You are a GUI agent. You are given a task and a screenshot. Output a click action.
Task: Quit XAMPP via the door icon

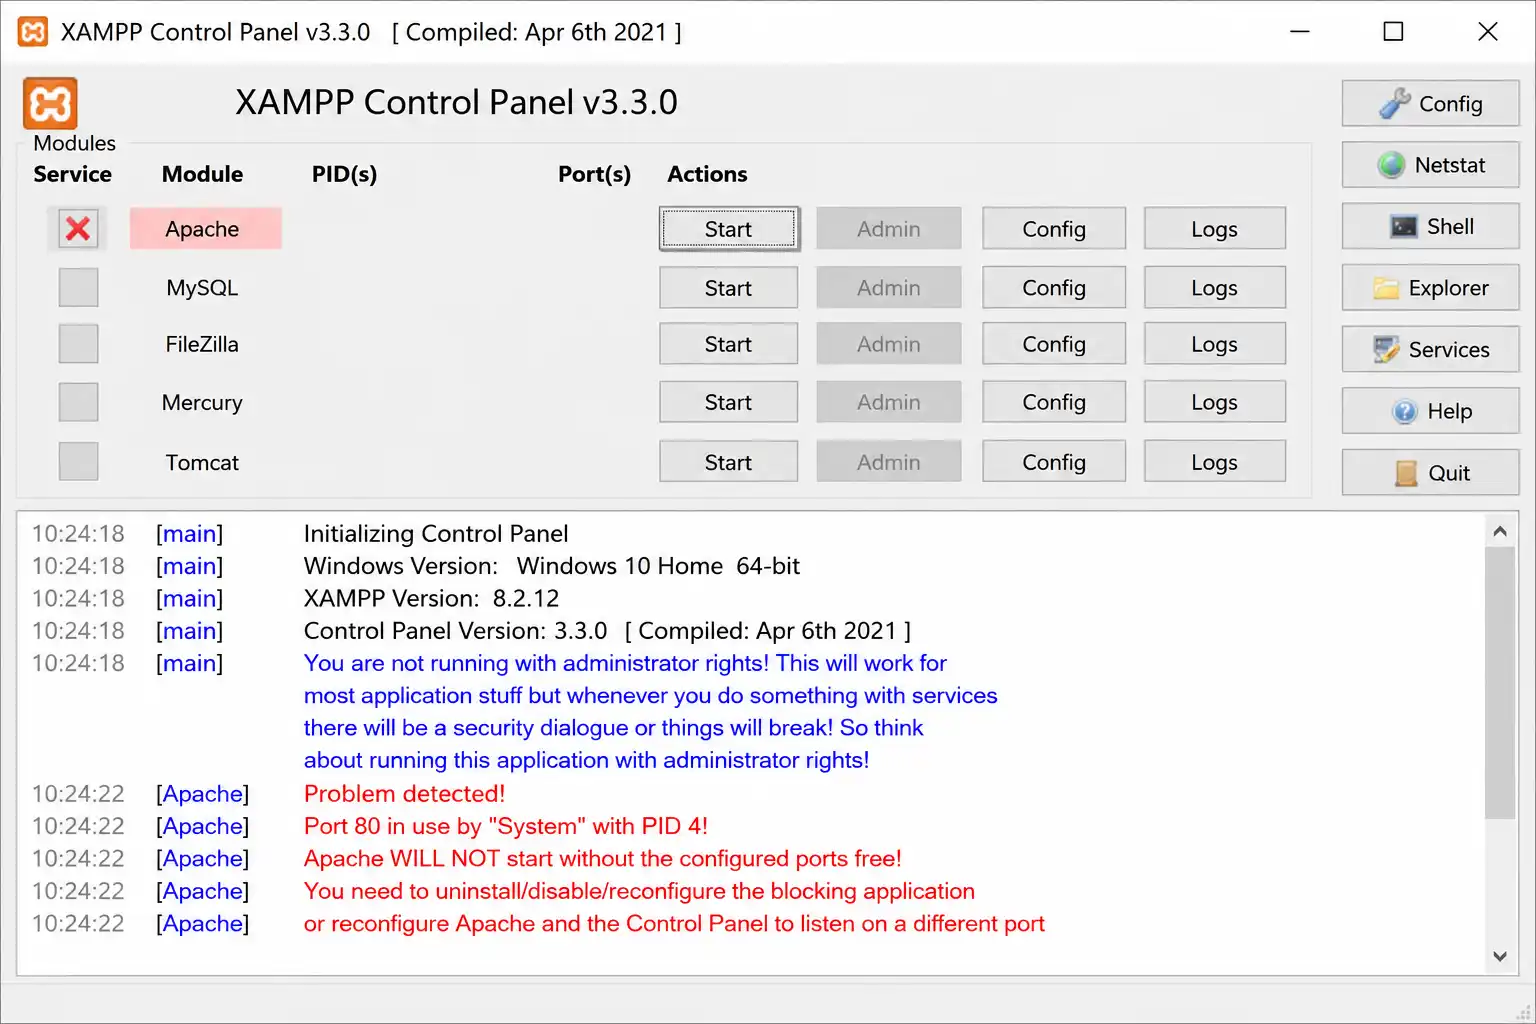click(x=1430, y=473)
